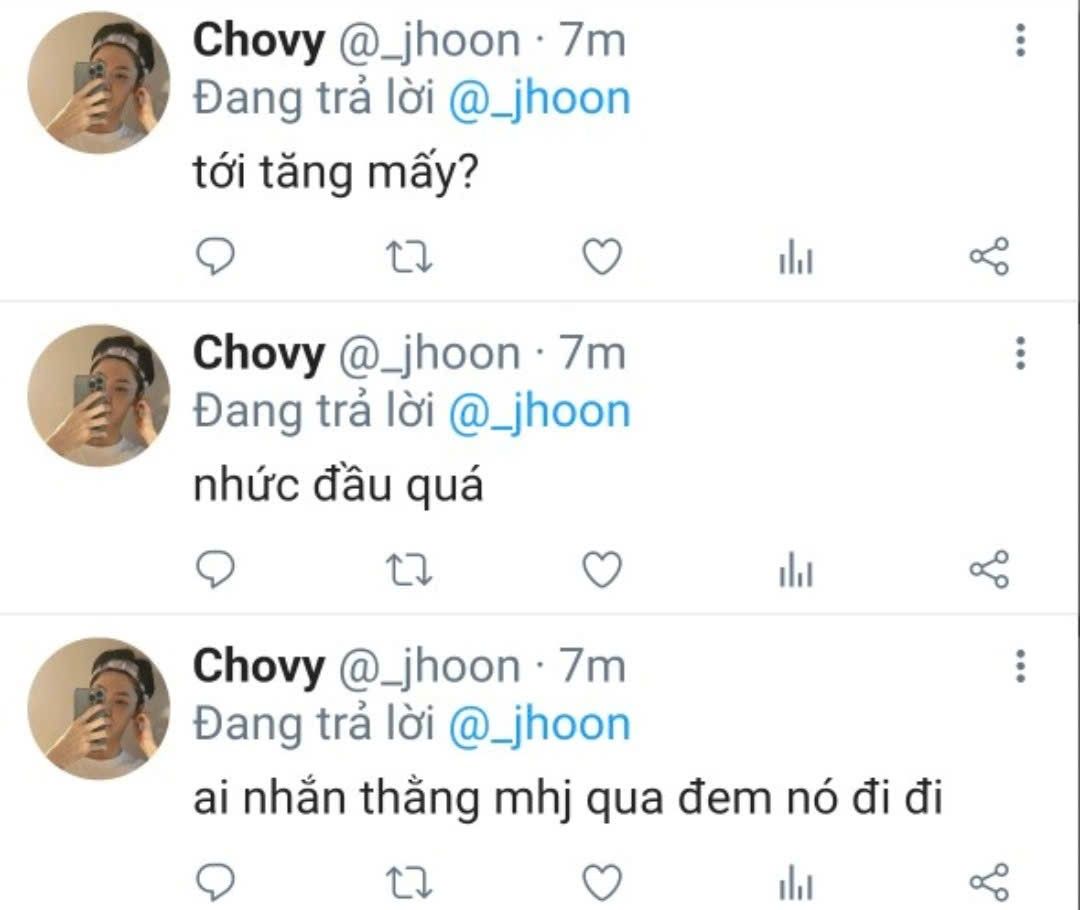
Task: Retweet the "nhức đầu quá" tweet
Action: click(x=408, y=569)
